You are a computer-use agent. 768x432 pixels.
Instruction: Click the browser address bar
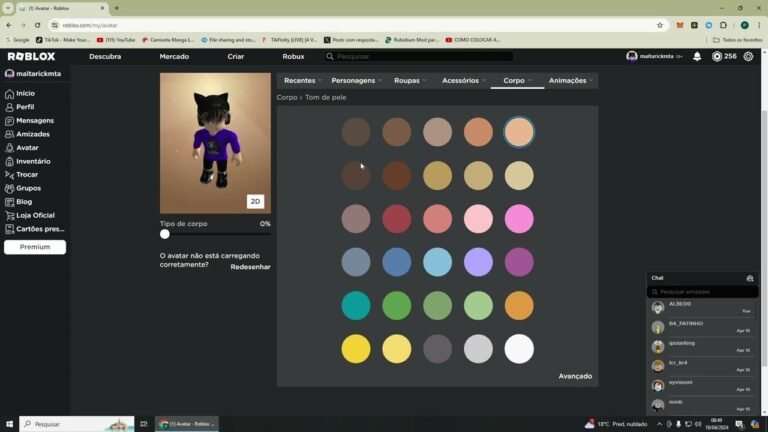[358, 25]
